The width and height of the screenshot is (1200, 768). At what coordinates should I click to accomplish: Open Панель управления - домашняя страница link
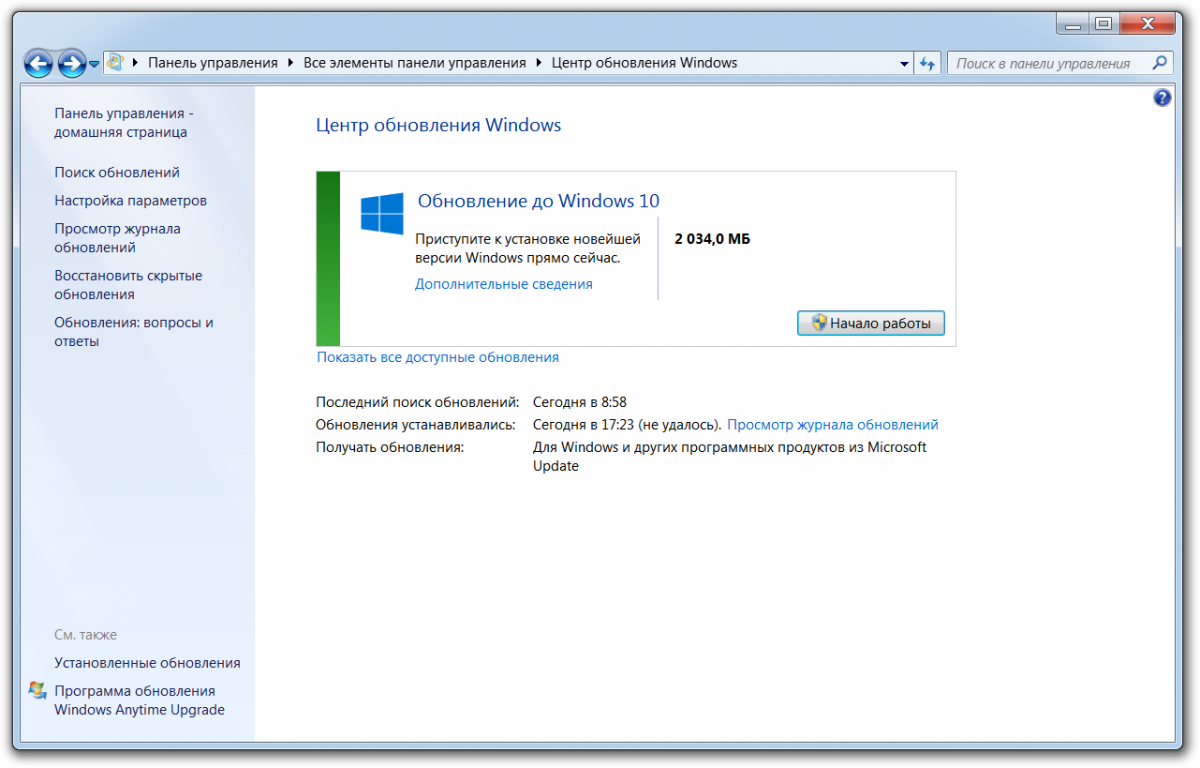coord(124,123)
